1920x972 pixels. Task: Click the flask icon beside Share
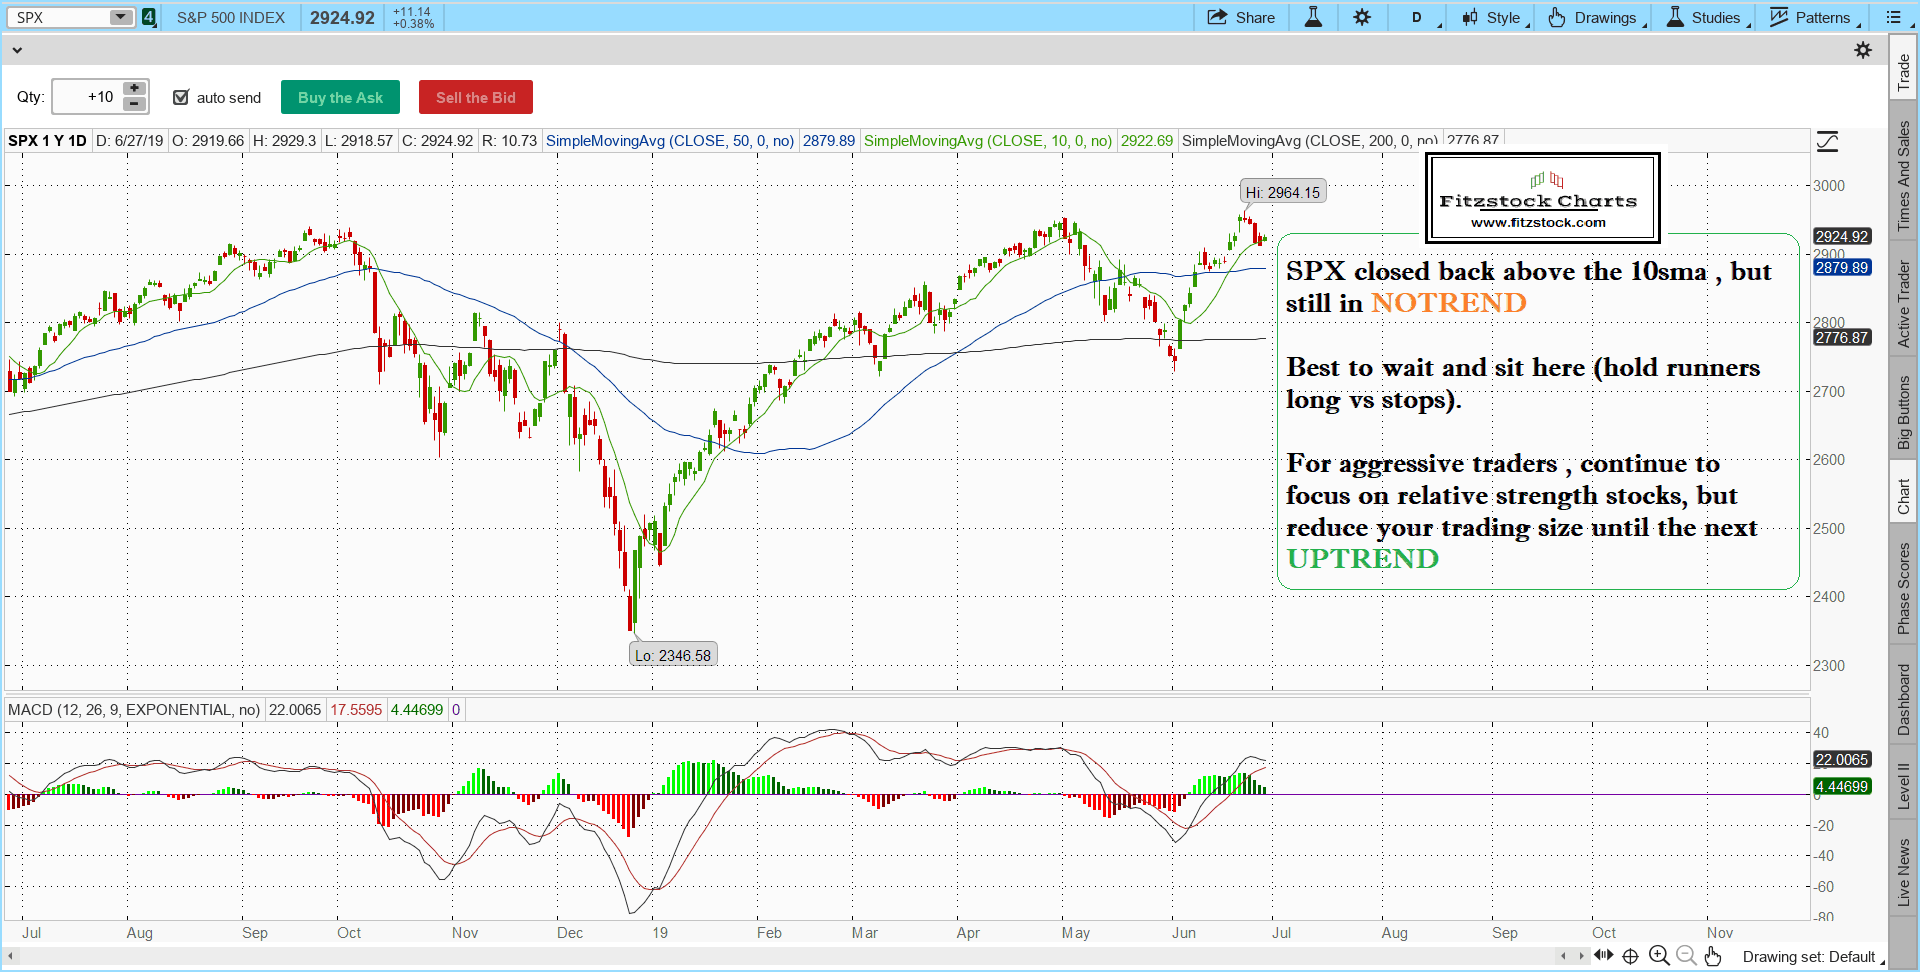click(x=1313, y=17)
